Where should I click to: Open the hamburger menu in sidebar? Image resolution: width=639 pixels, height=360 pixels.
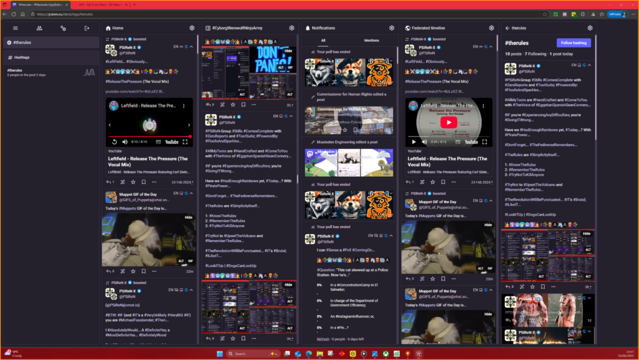coord(15,28)
